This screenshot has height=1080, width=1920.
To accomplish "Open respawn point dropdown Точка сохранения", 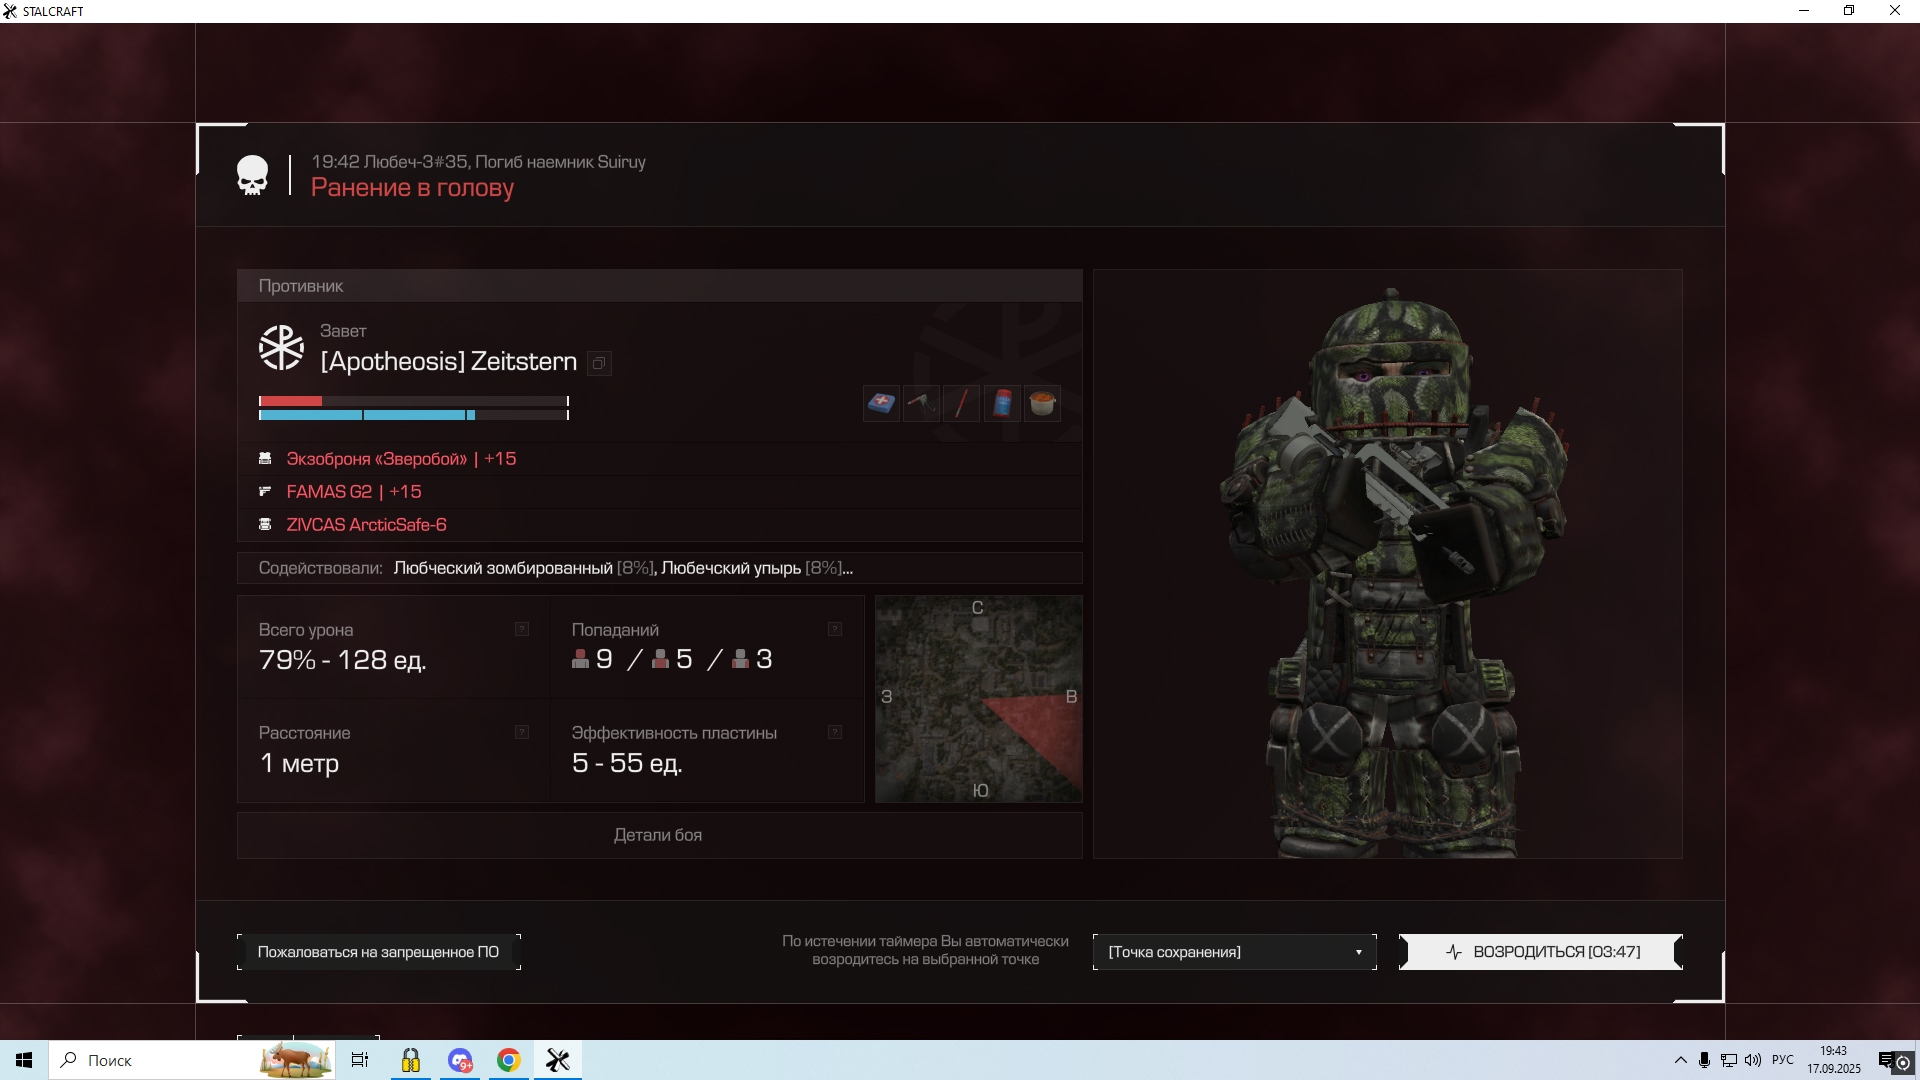I will (1234, 952).
